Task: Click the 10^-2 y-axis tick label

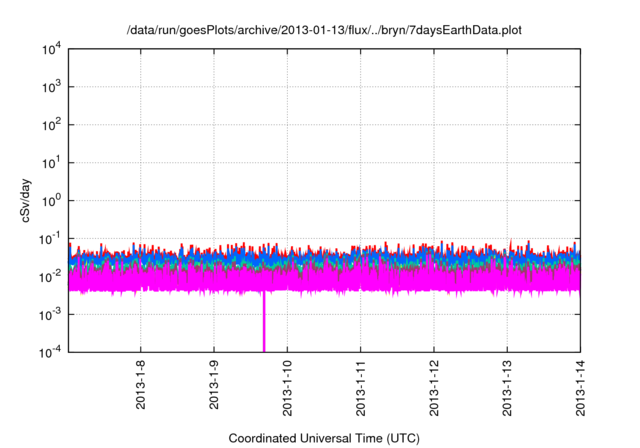Action: [50, 277]
